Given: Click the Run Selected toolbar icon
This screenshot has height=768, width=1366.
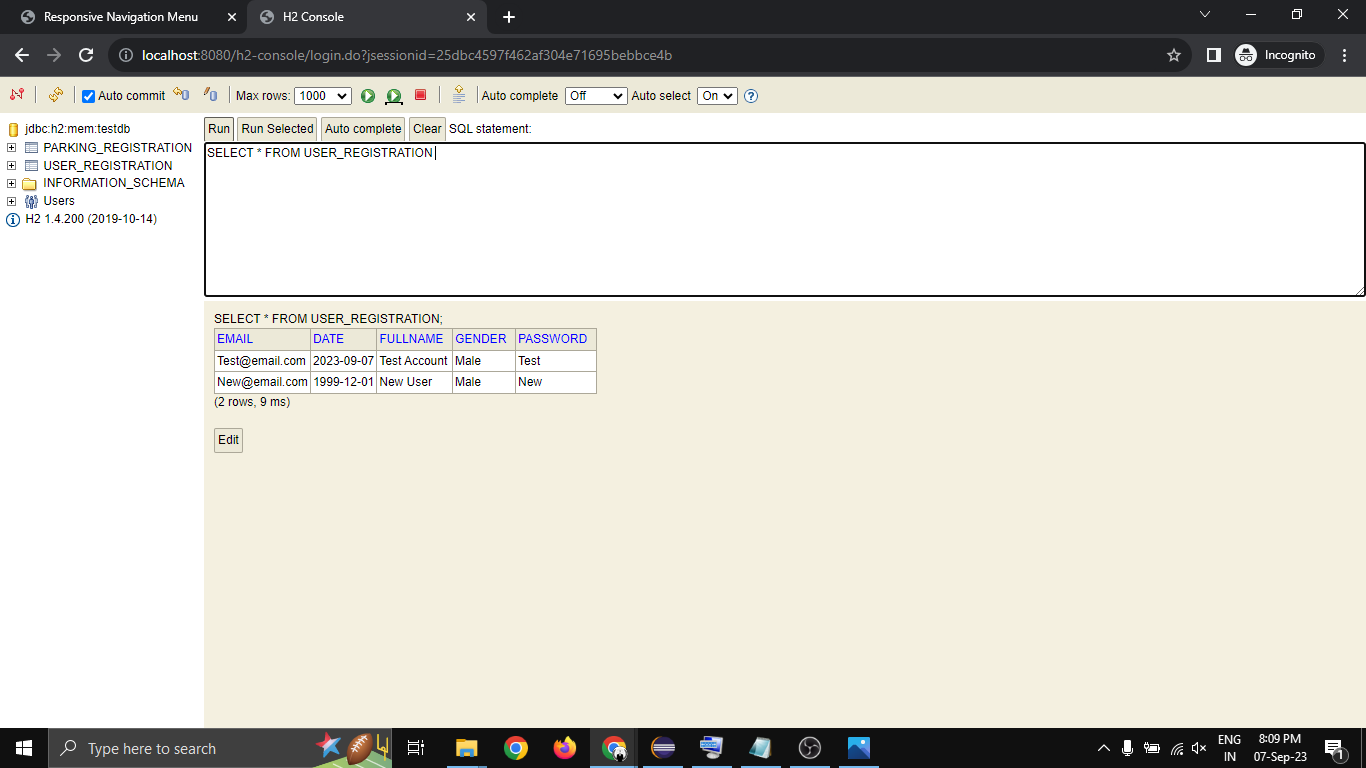Looking at the screenshot, I should point(394,96).
